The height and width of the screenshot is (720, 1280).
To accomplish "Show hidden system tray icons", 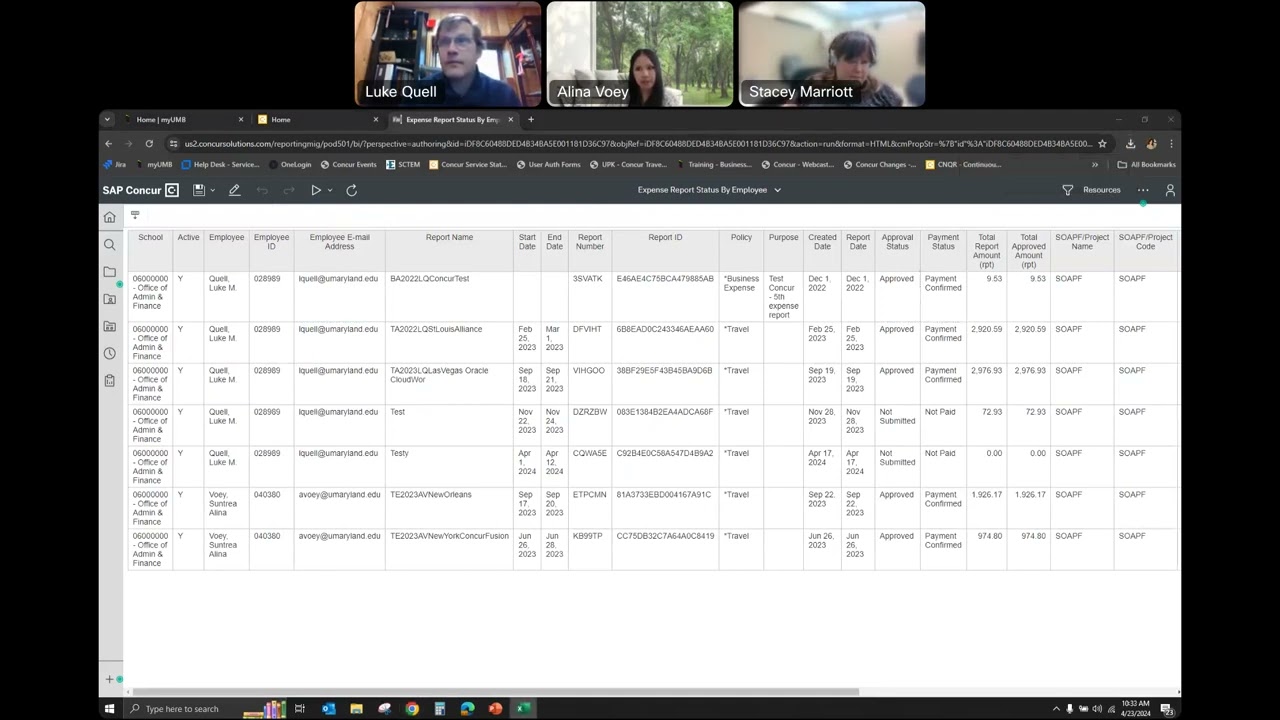I will point(1056,709).
